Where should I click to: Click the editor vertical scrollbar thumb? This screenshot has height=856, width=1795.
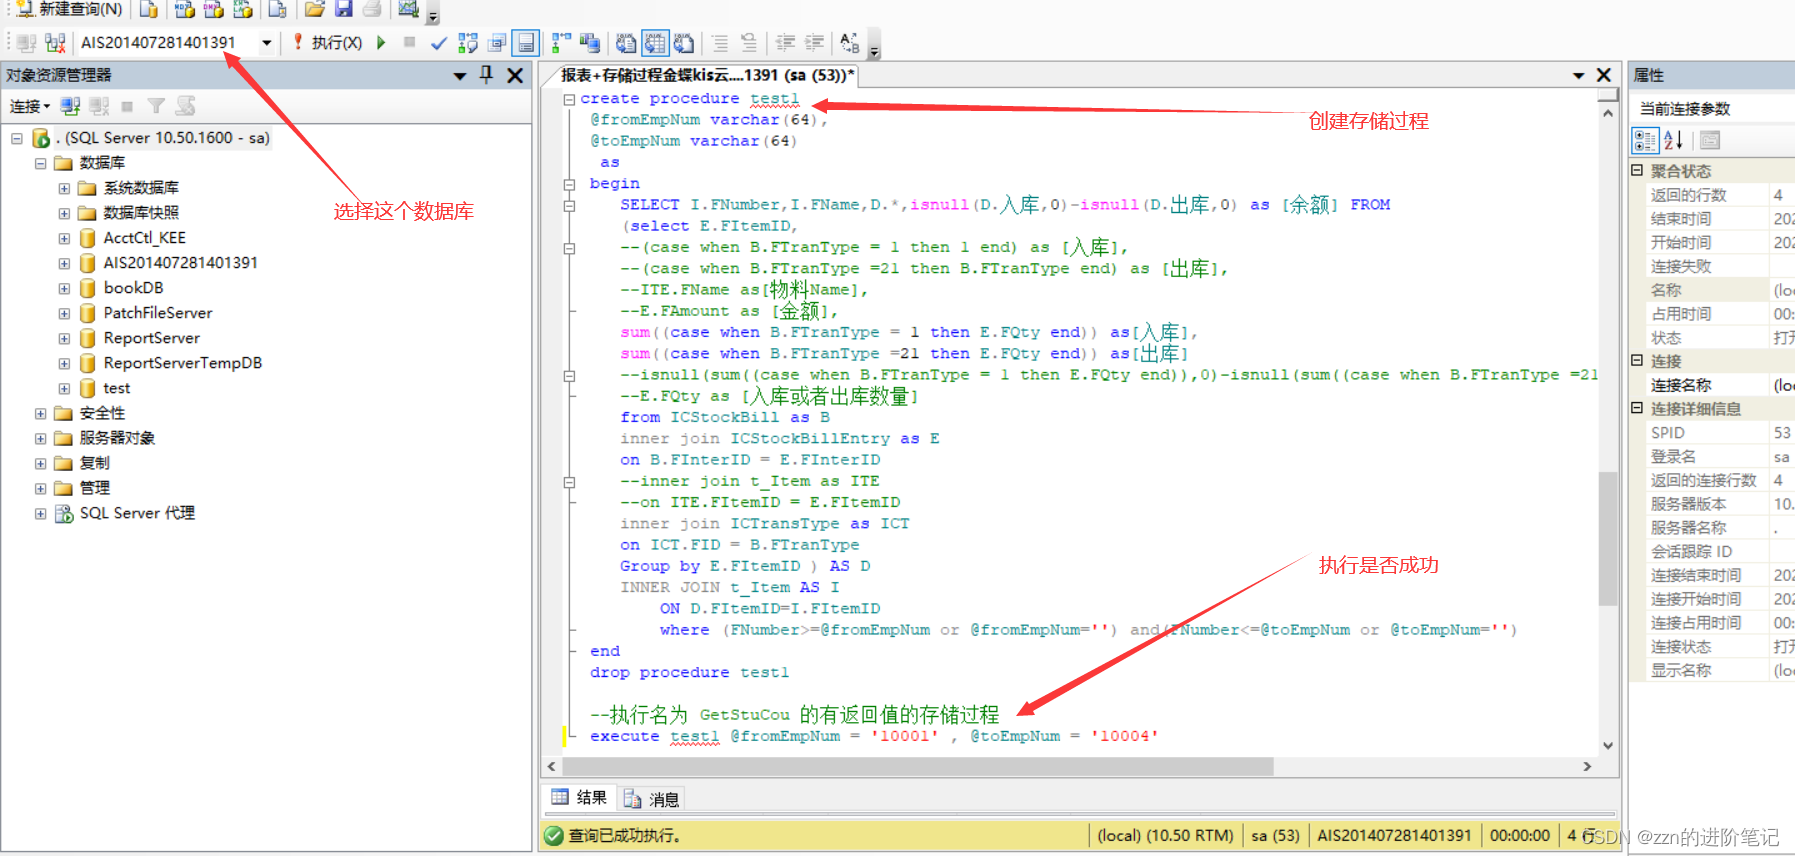(x=1608, y=538)
